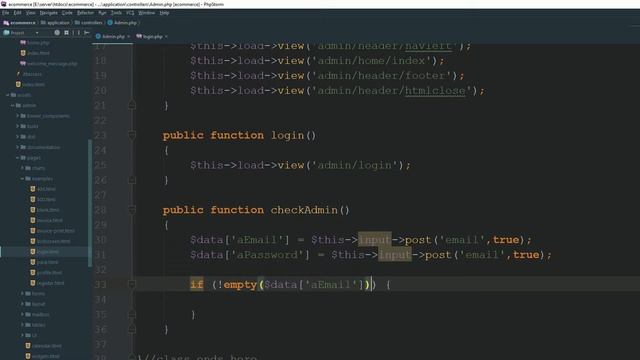Screen dimensions: 640x360
Task: Select pace.html in project tree
Action: point(44,262)
